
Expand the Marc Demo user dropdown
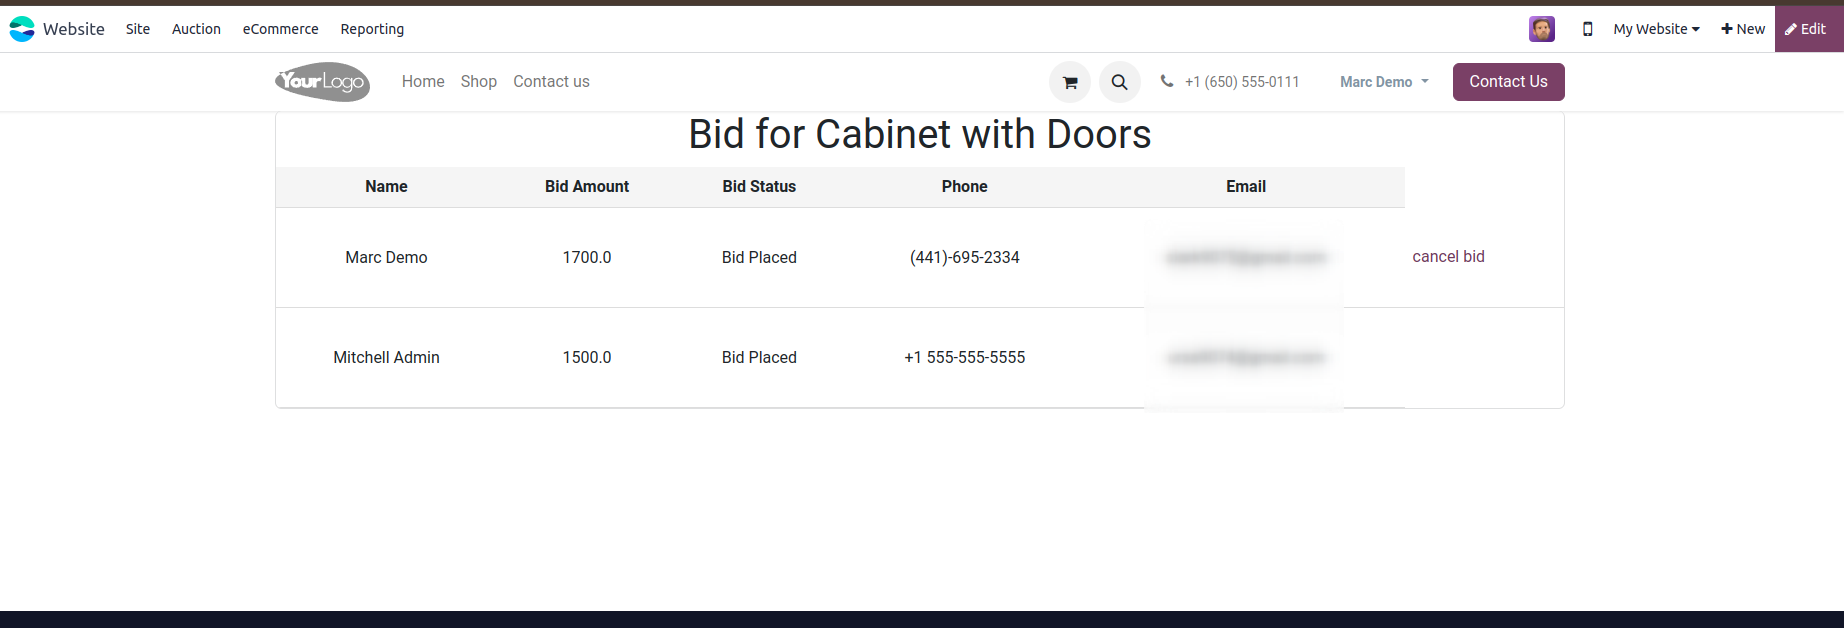[x=1384, y=82]
